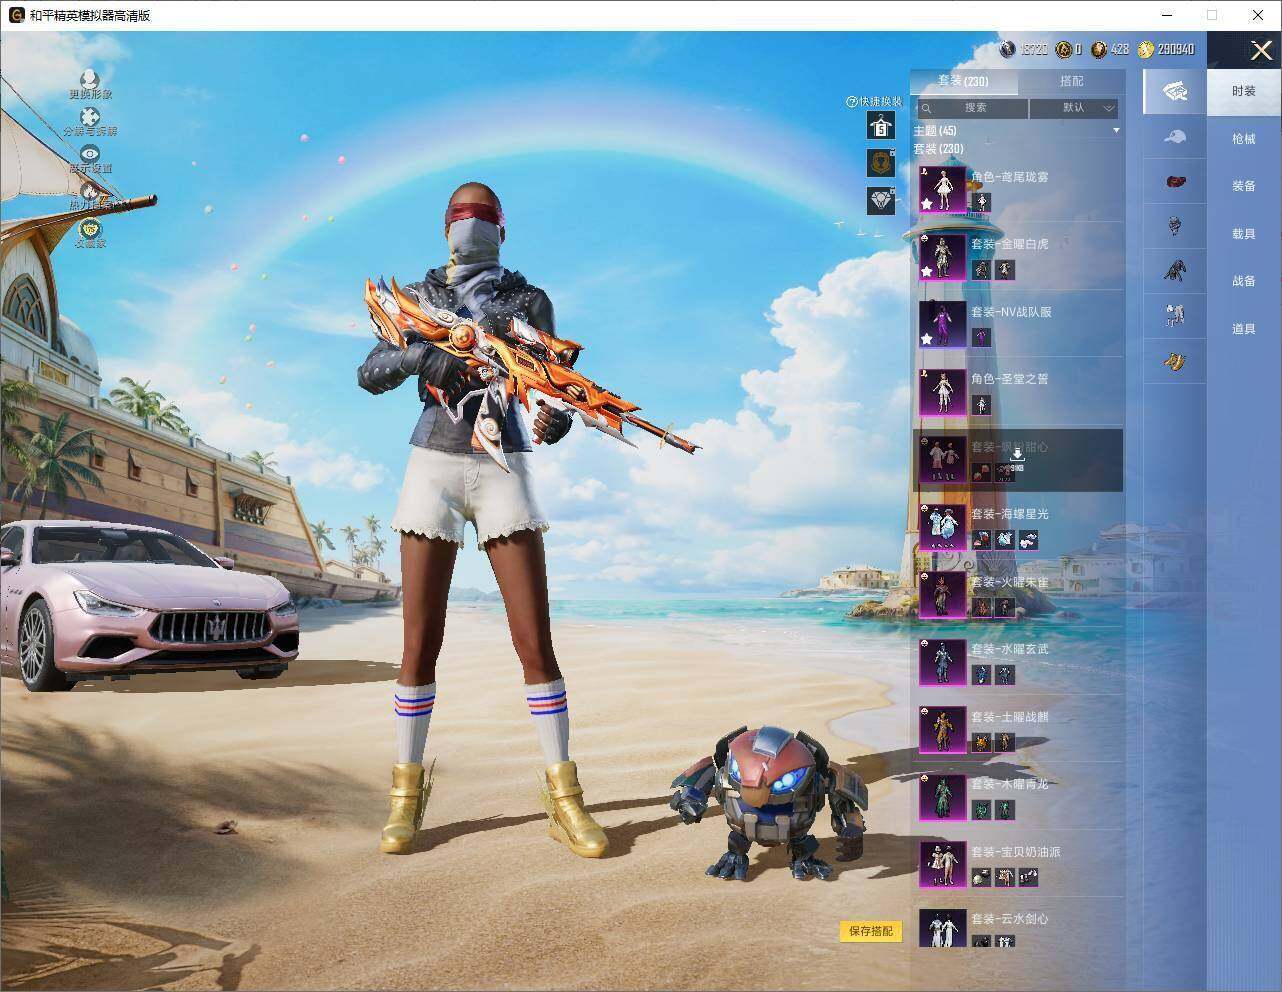This screenshot has width=1282, height=992.
Task: Click the piece icon under 角色-鸢尾珑雾
Action: click(981, 202)
